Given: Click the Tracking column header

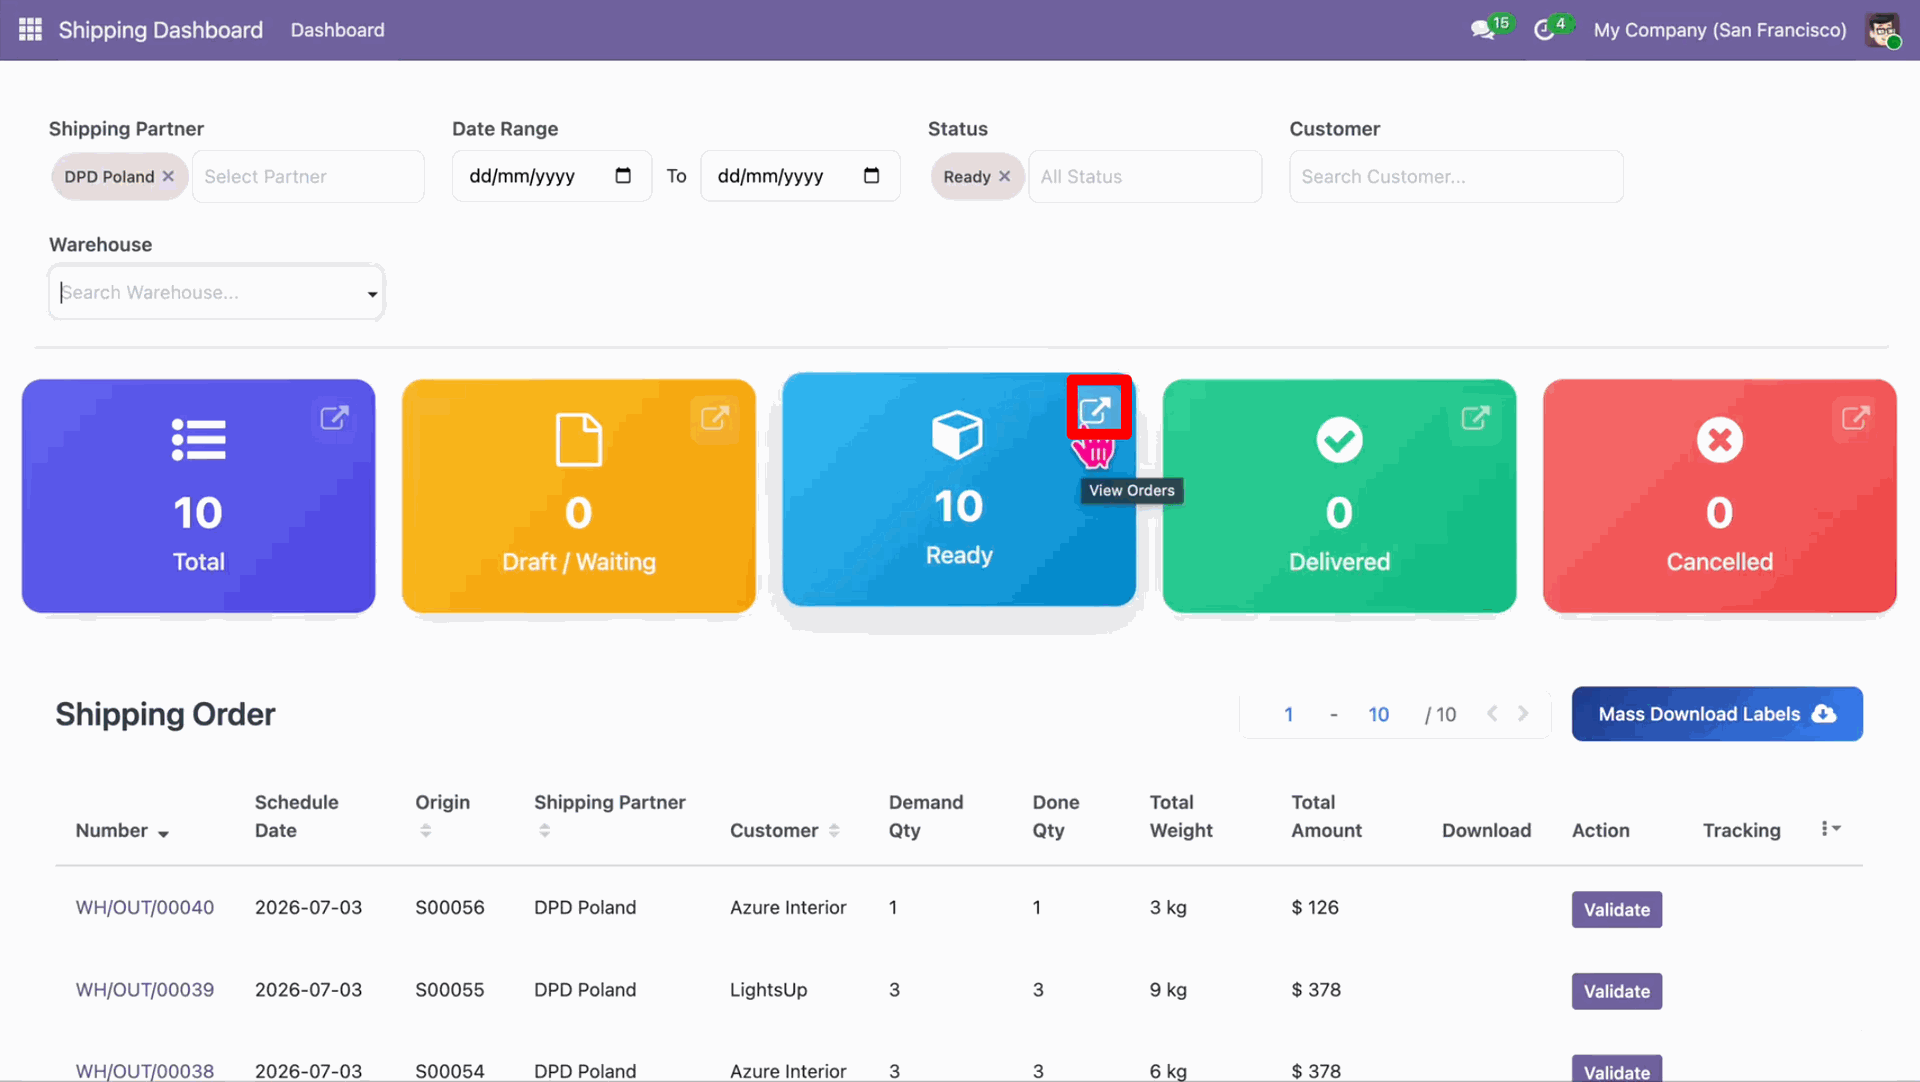Looking at the screenshot, I should [x=1741, y=830].
